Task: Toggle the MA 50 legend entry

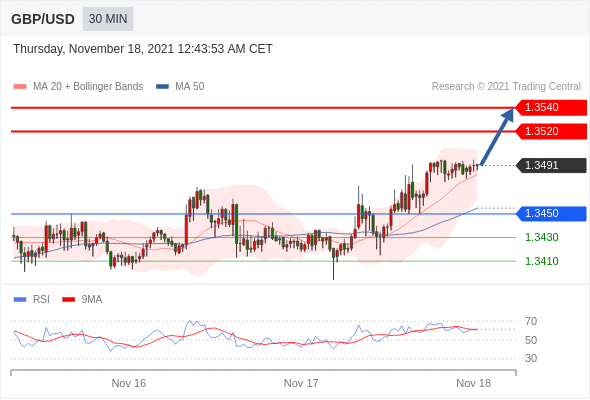Action: tap(180, 87)
